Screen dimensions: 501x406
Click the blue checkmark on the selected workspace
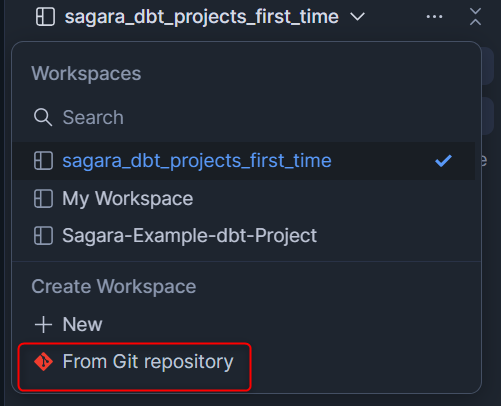[x=443, y=161]
